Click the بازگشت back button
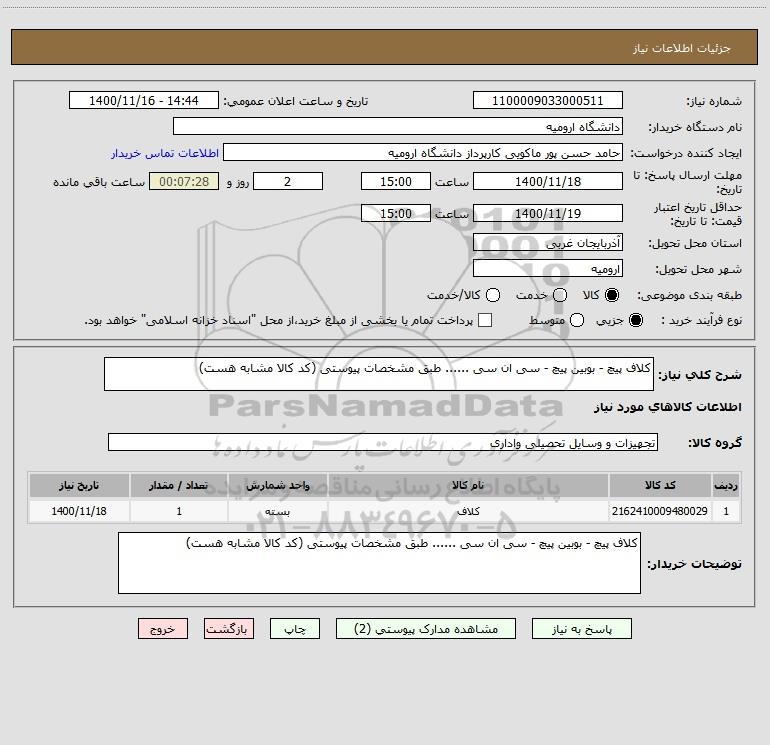Viewport: 770px width, 745px height. pos(229,629)
